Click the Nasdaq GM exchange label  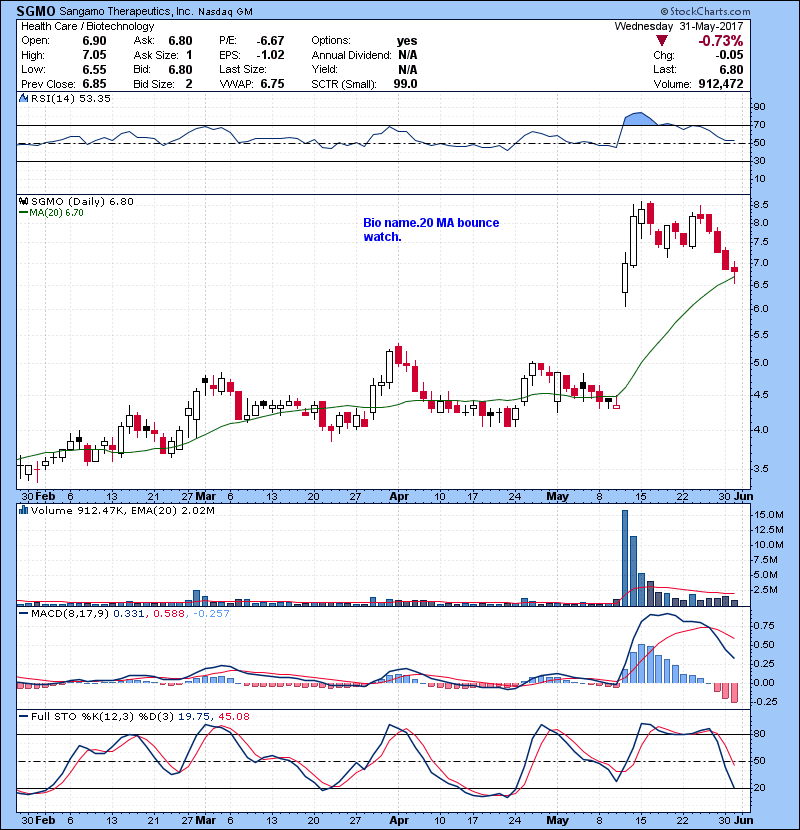coord(225,12)
